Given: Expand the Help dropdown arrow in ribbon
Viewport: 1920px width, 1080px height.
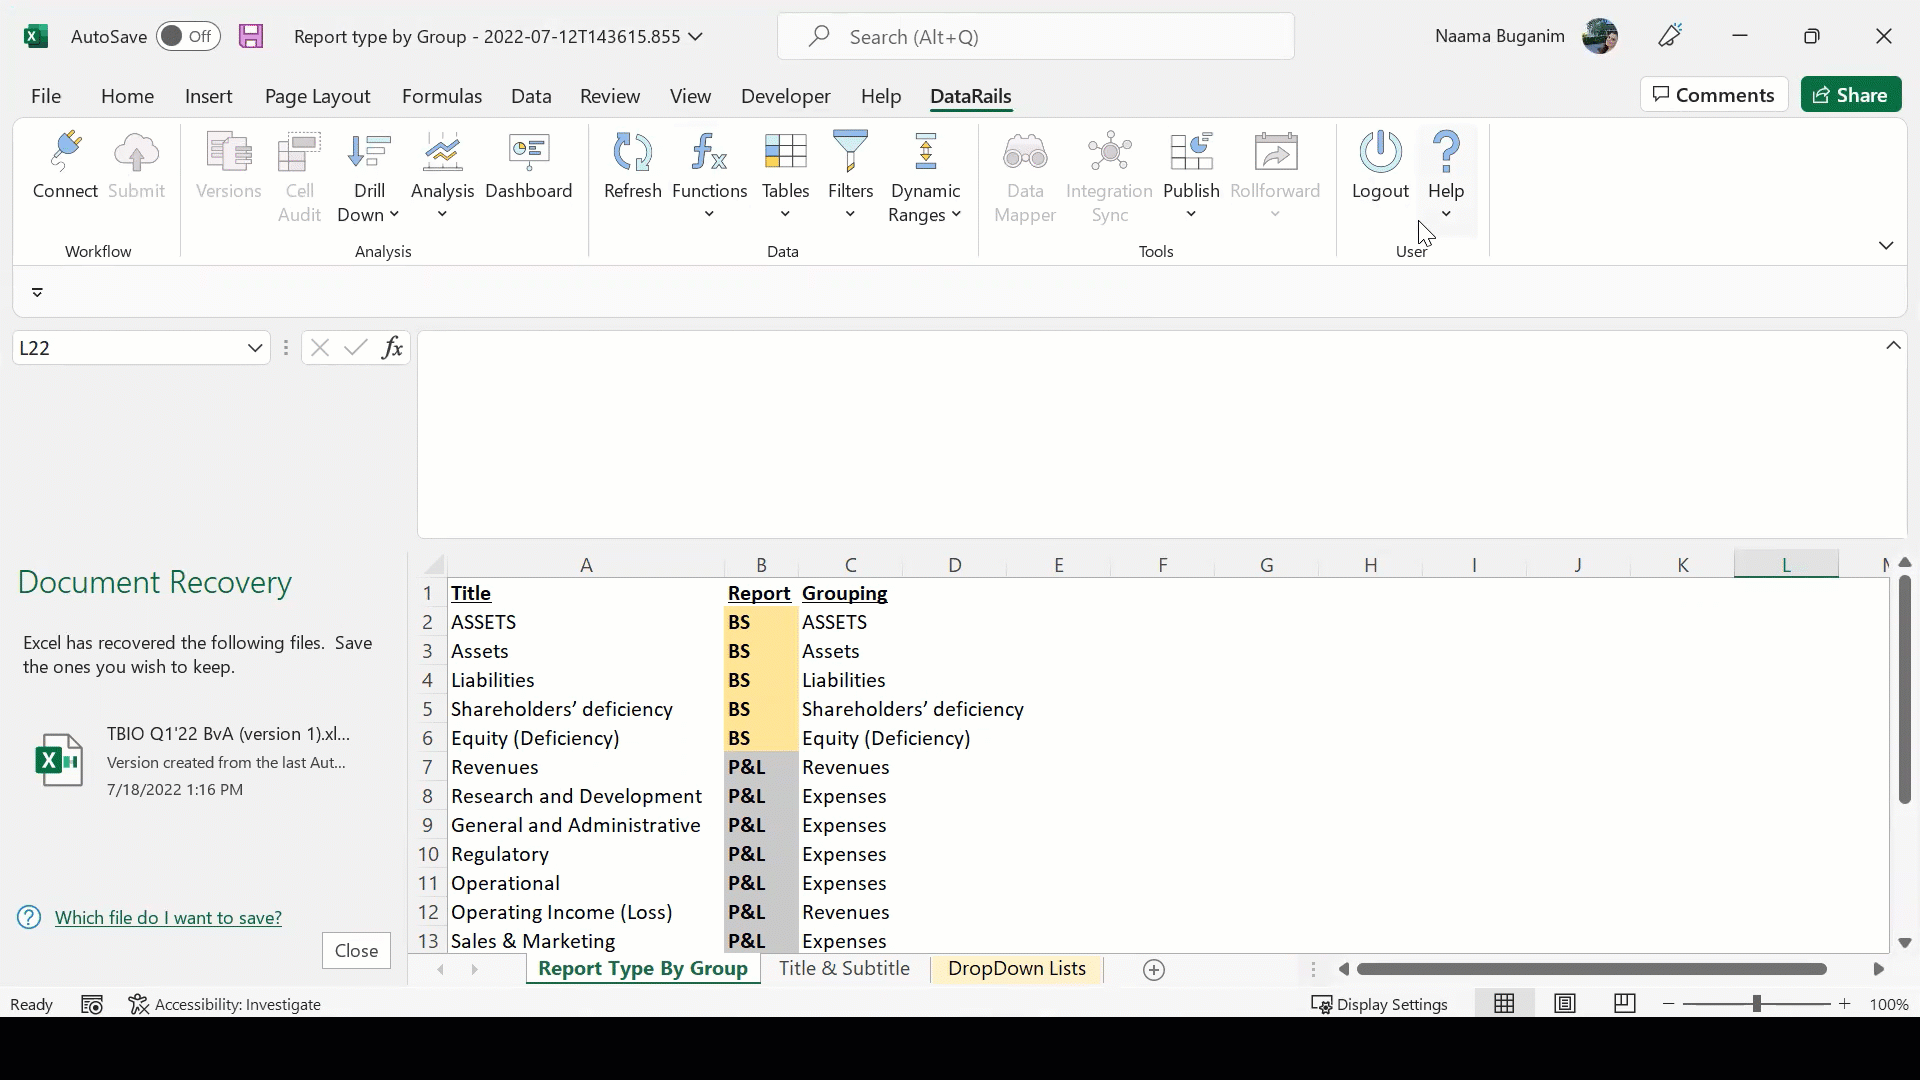Looking at the screenshot, I should coord(1446,214).
